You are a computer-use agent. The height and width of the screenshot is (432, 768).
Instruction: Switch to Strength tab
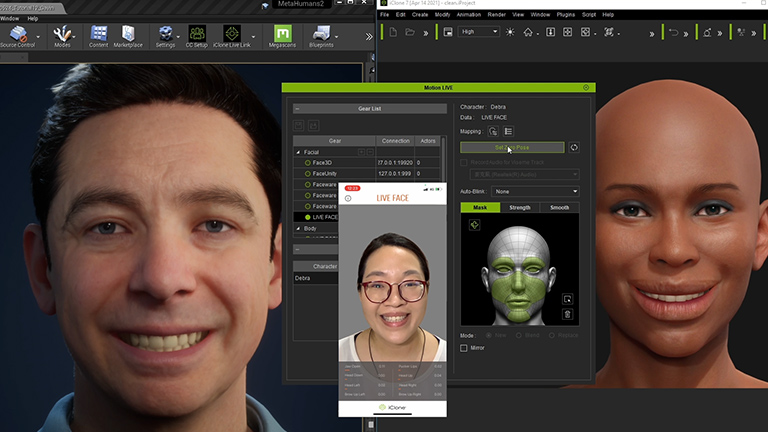tap(520, 208)
